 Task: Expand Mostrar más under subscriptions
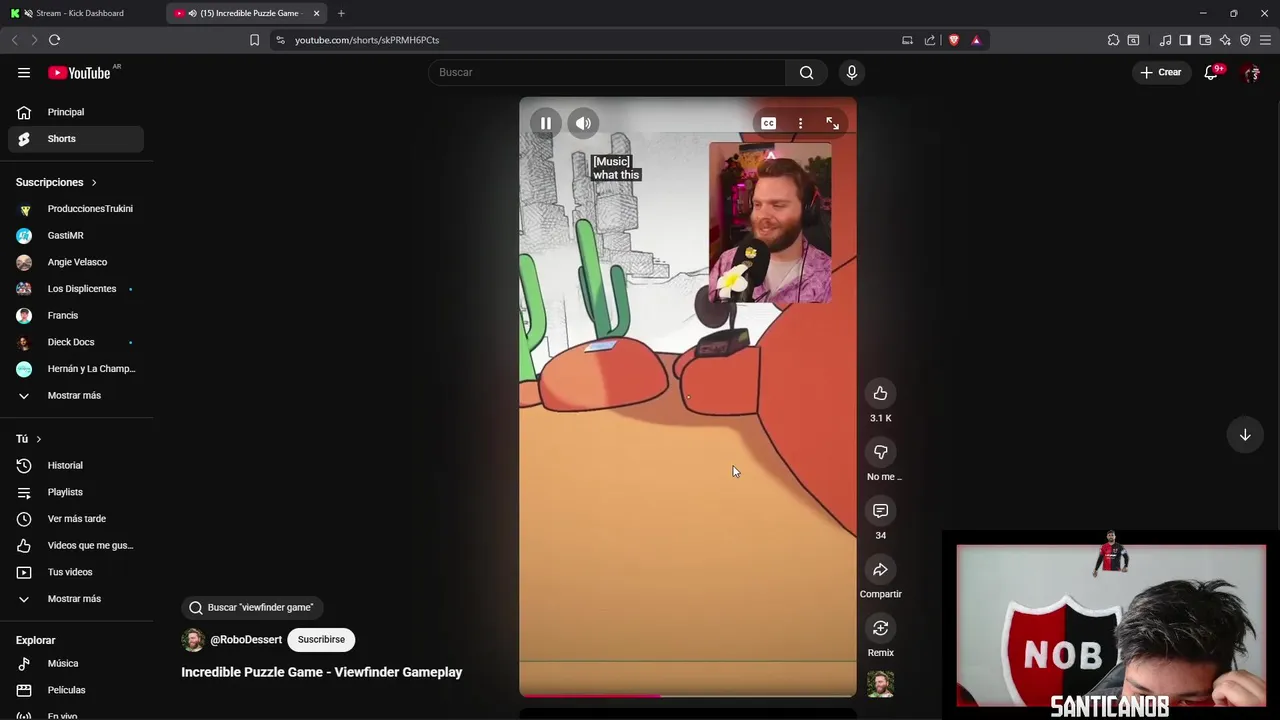point(76,395)
